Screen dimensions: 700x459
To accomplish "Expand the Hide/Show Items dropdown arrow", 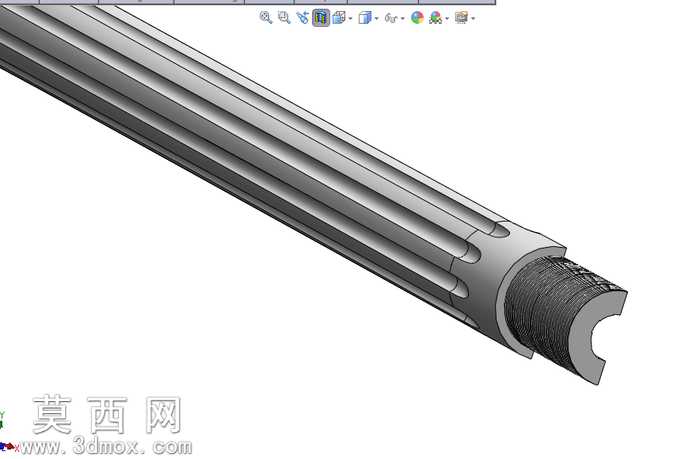I will pos(403,19).
